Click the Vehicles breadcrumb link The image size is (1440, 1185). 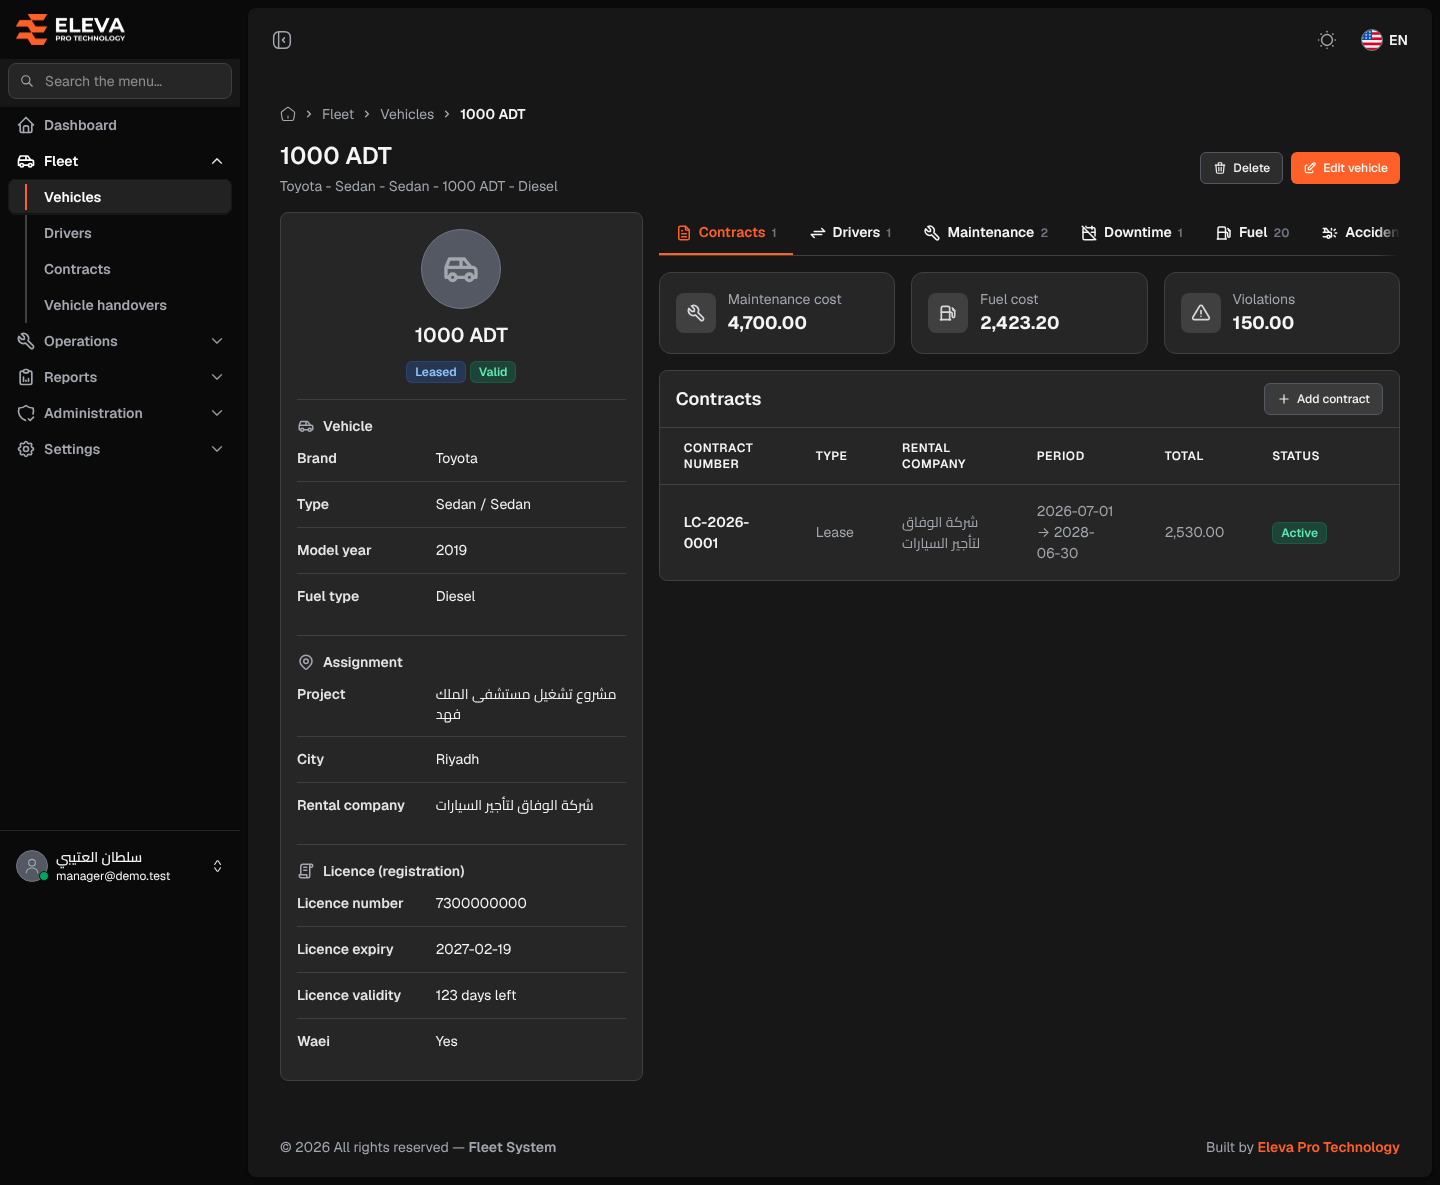[x=407, y=114]
